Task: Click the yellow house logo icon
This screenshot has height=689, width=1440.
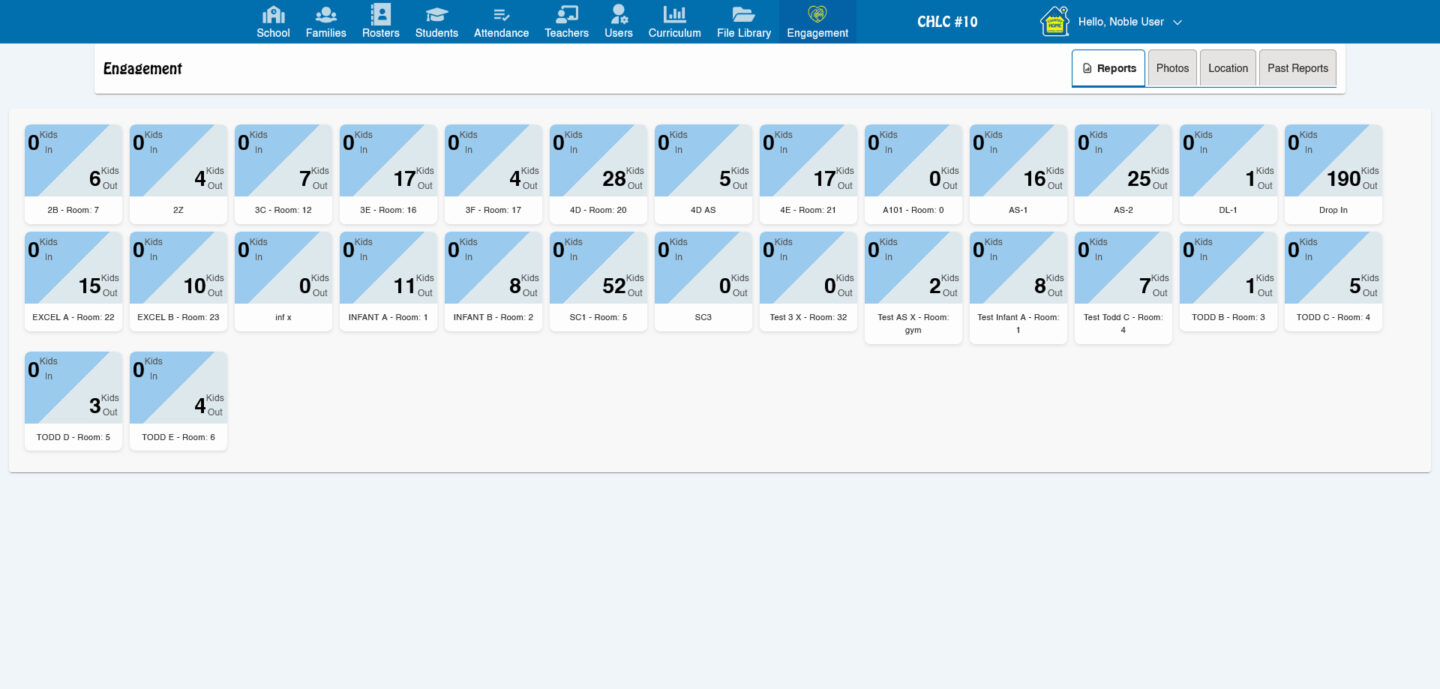Action: pos(1054,21)
